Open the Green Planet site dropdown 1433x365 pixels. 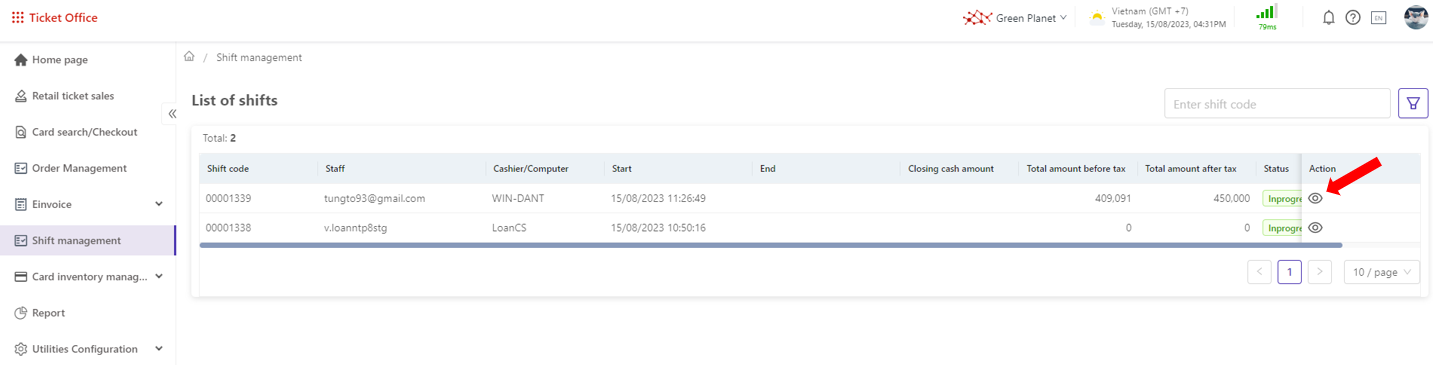pos(1015,18)
